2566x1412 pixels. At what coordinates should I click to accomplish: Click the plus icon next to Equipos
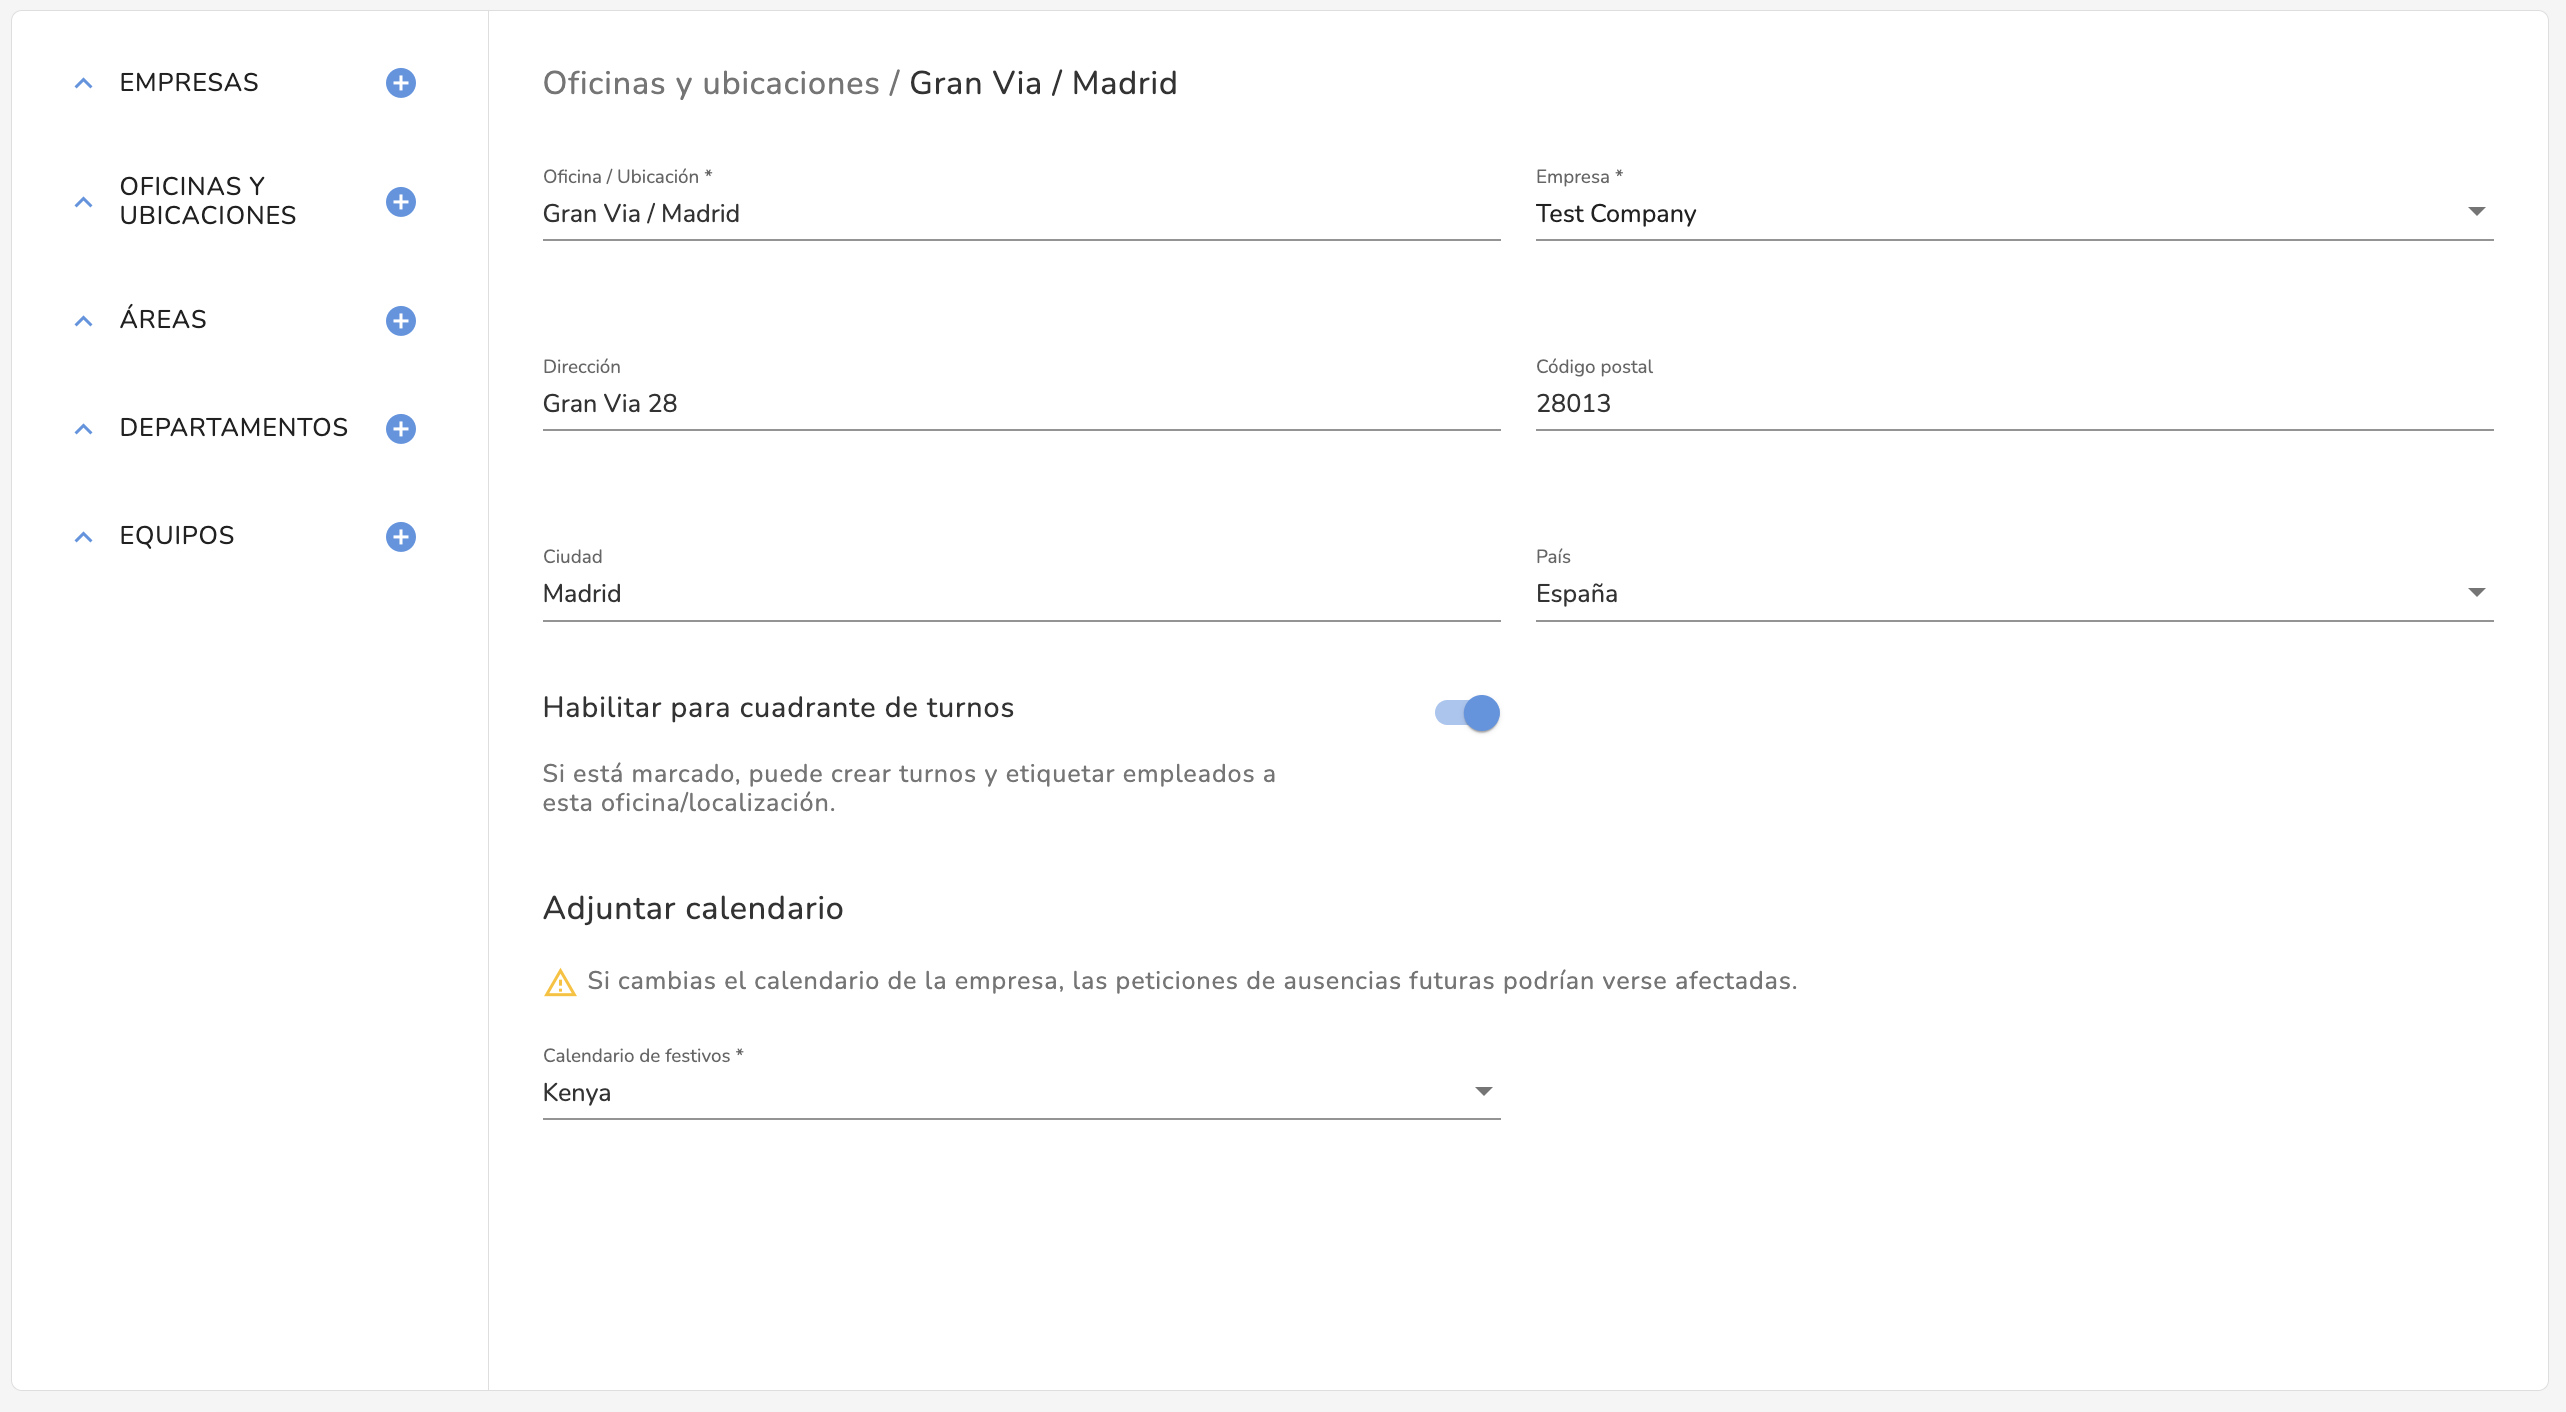click(400, 537)
